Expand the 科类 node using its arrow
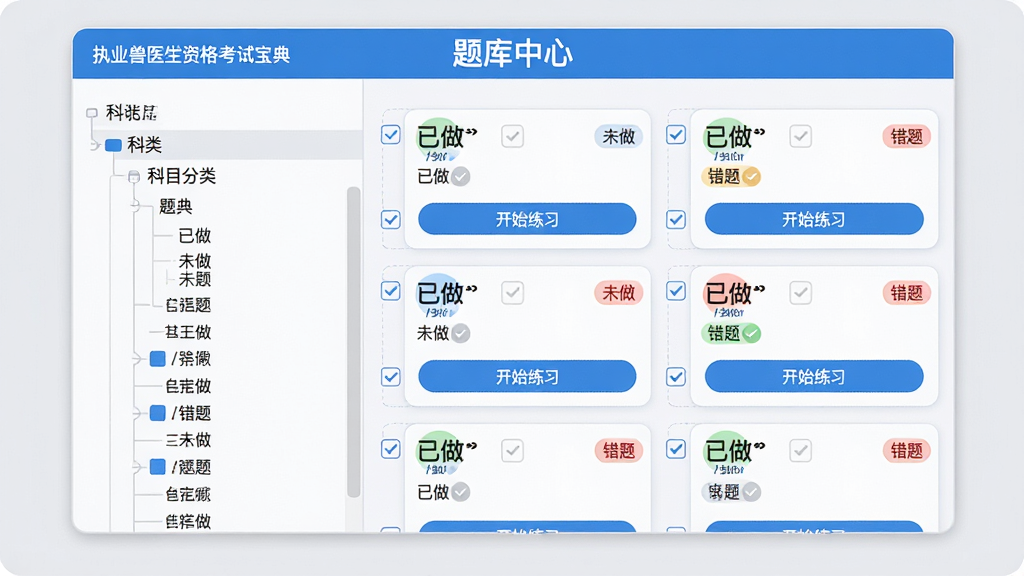Image resolution: width=1024 pixels, height=576 pixels. [x=95, y=145]
